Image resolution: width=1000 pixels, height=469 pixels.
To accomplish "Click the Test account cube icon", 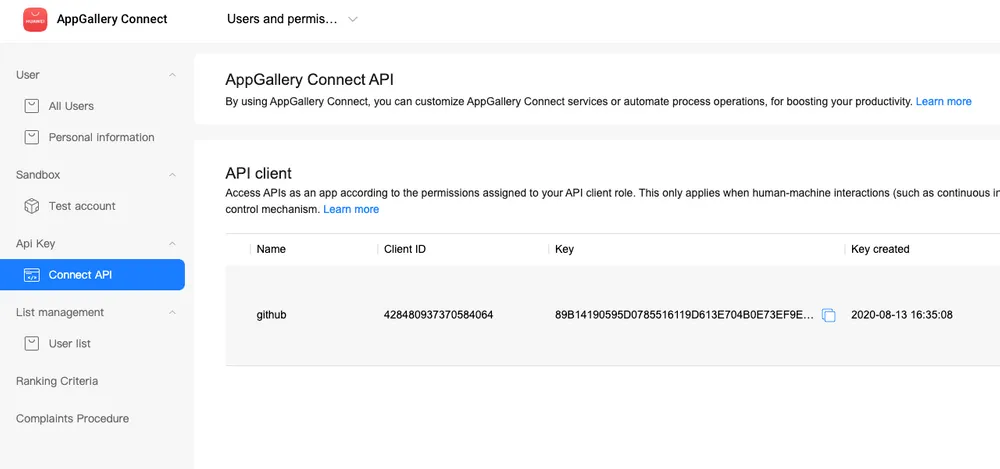I will 31,206.
